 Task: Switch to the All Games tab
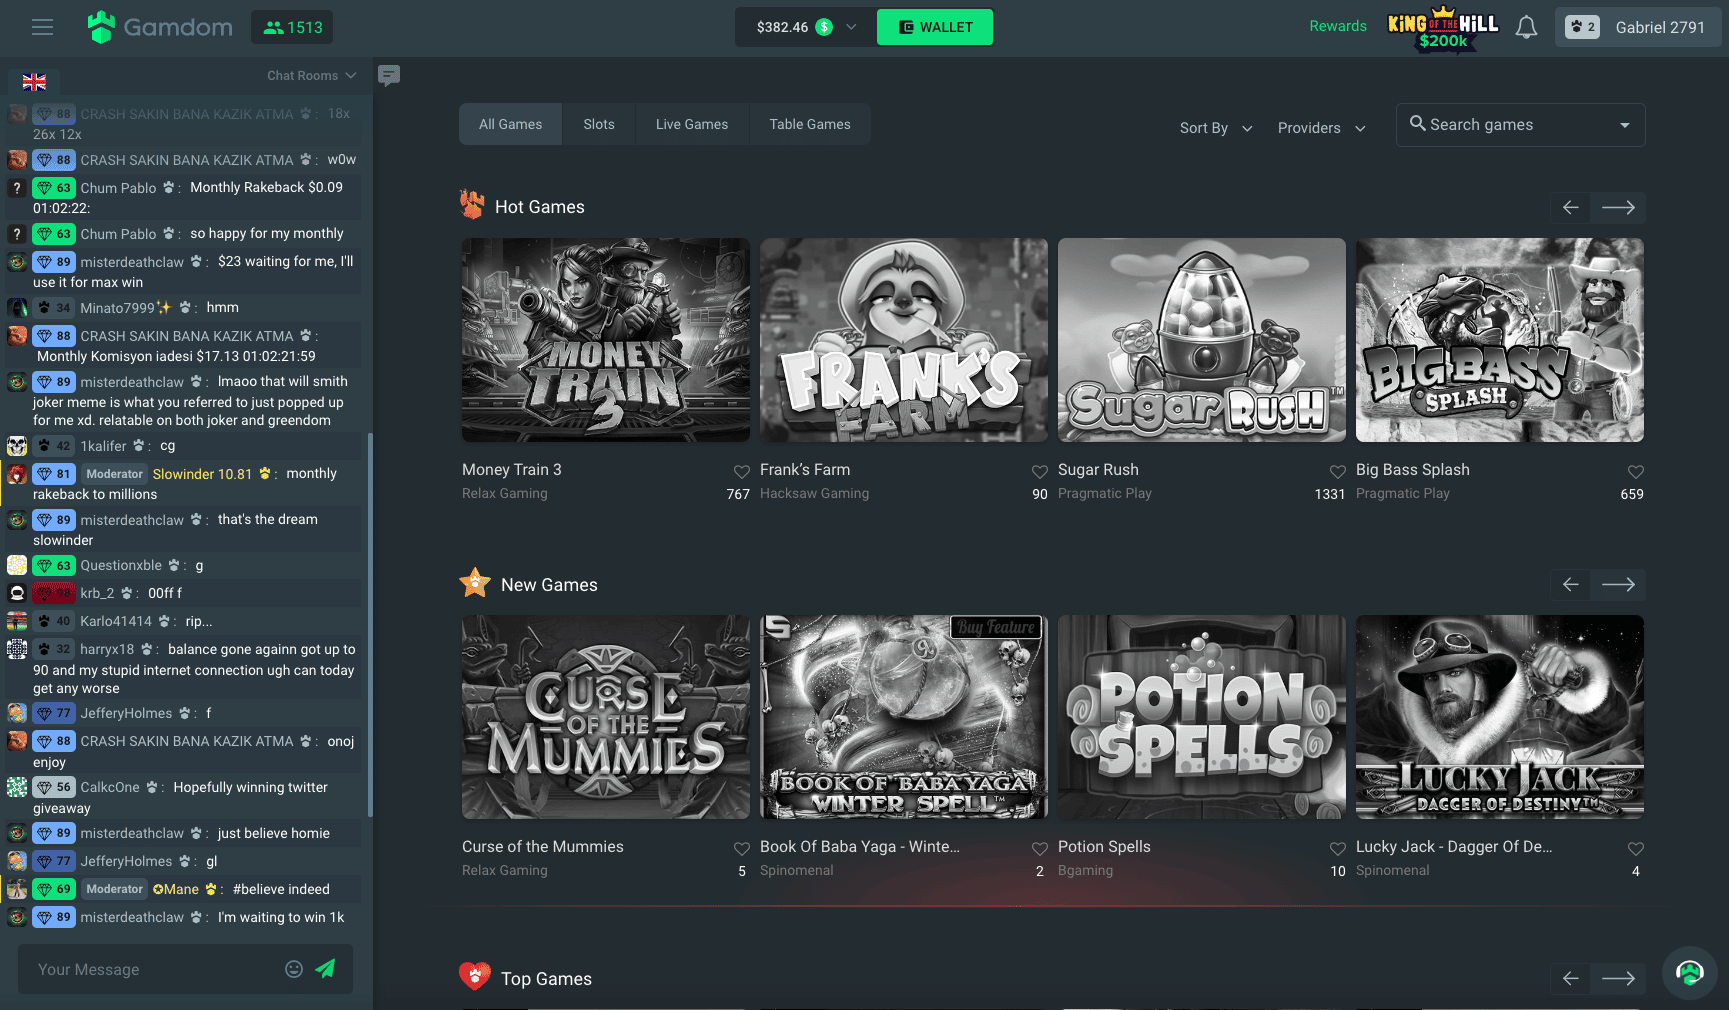click(510, 124)
